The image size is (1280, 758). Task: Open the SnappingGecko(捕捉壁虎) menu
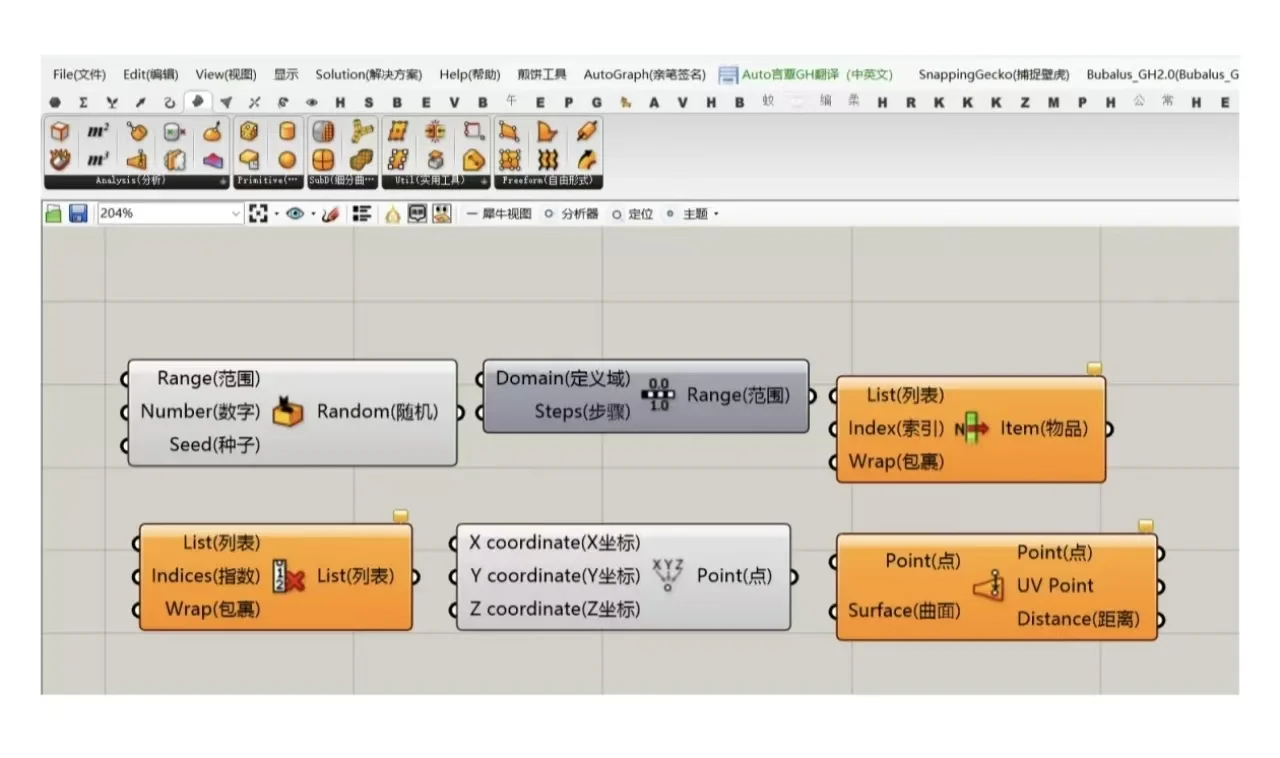(x=994, y=75)
